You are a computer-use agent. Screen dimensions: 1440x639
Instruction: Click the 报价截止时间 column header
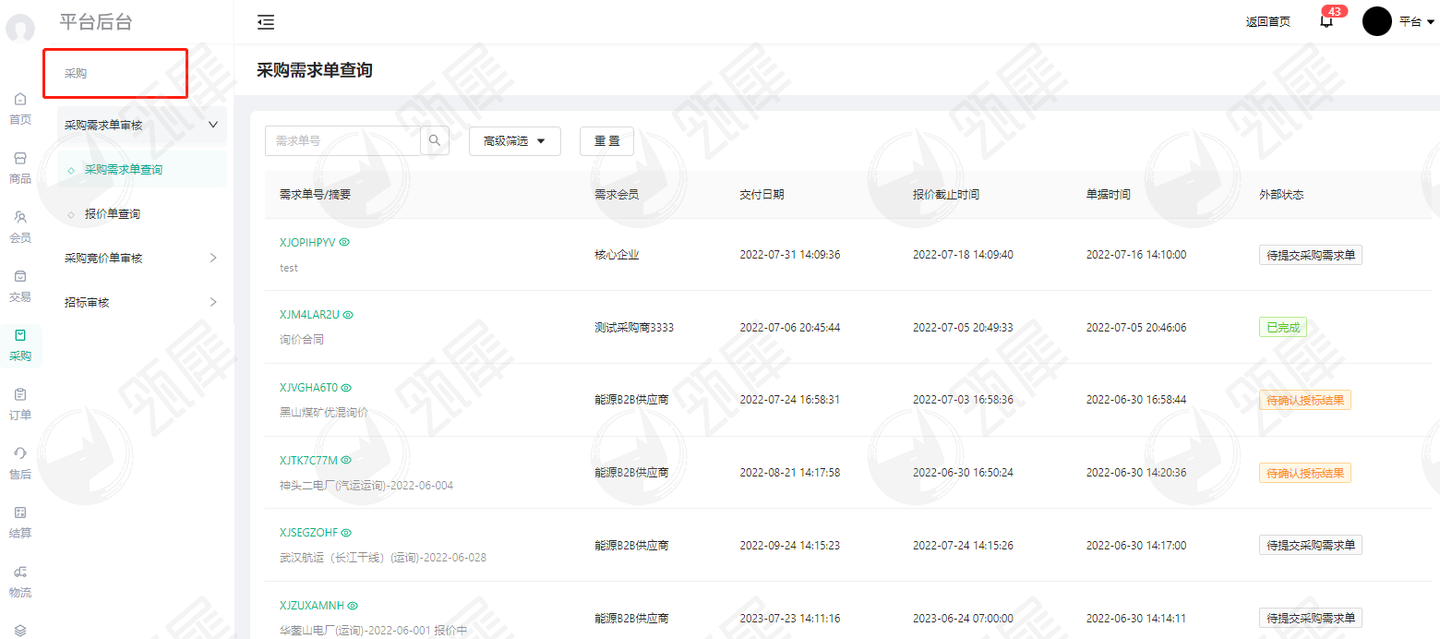(x=946, y=194)
